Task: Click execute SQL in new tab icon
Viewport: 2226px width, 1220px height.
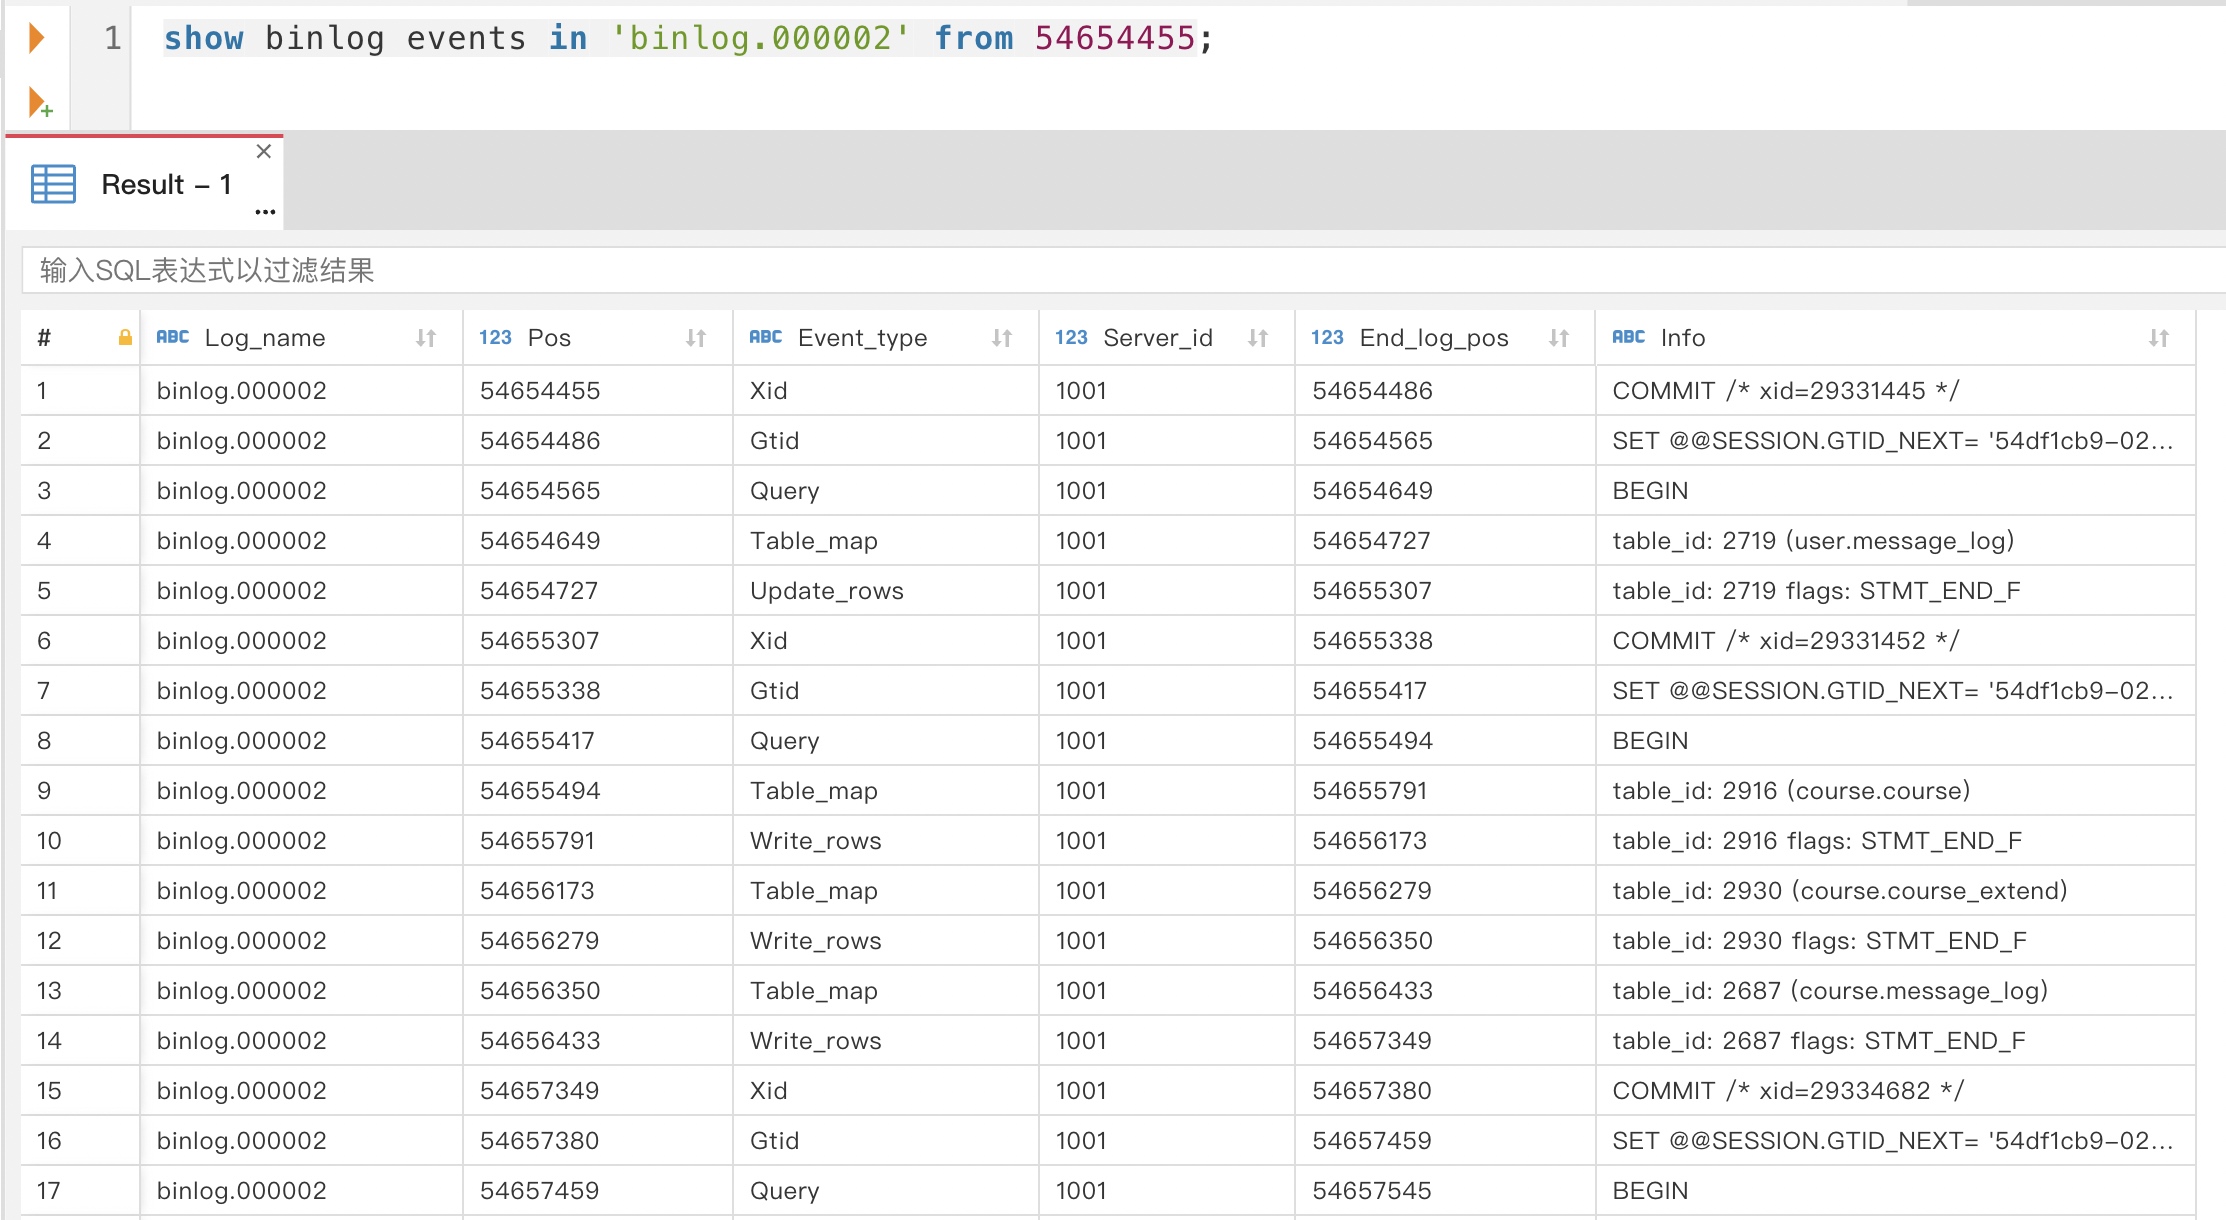Action: 40,103
